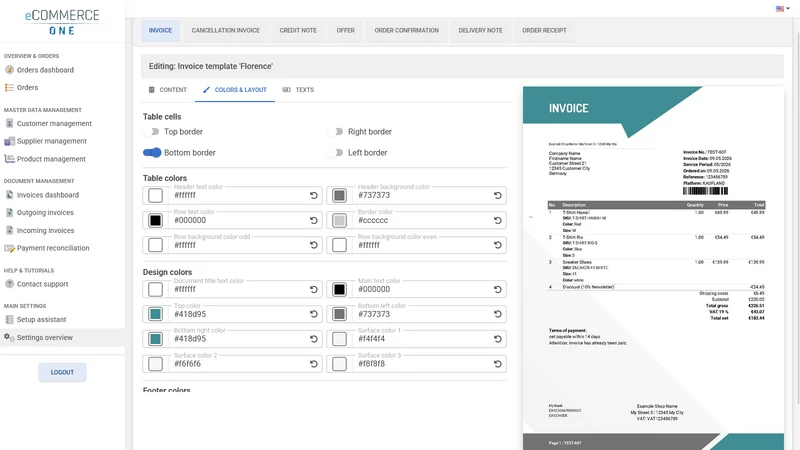Switch to the Content sub-tab
The height and width of the screenshot is (450, 800).
click(168, 90)
